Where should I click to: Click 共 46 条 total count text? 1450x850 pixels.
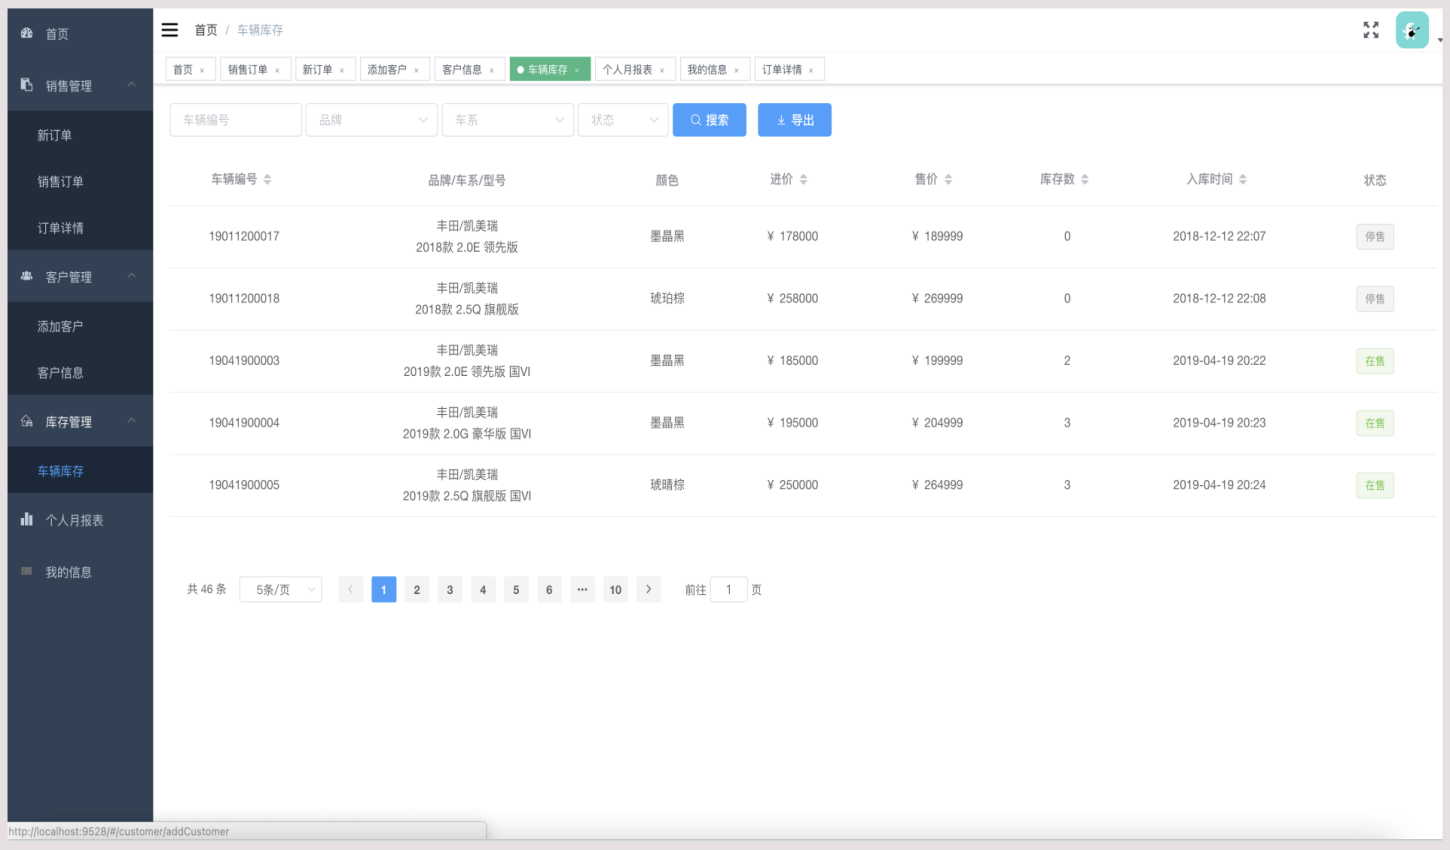[x=207, y=589]
